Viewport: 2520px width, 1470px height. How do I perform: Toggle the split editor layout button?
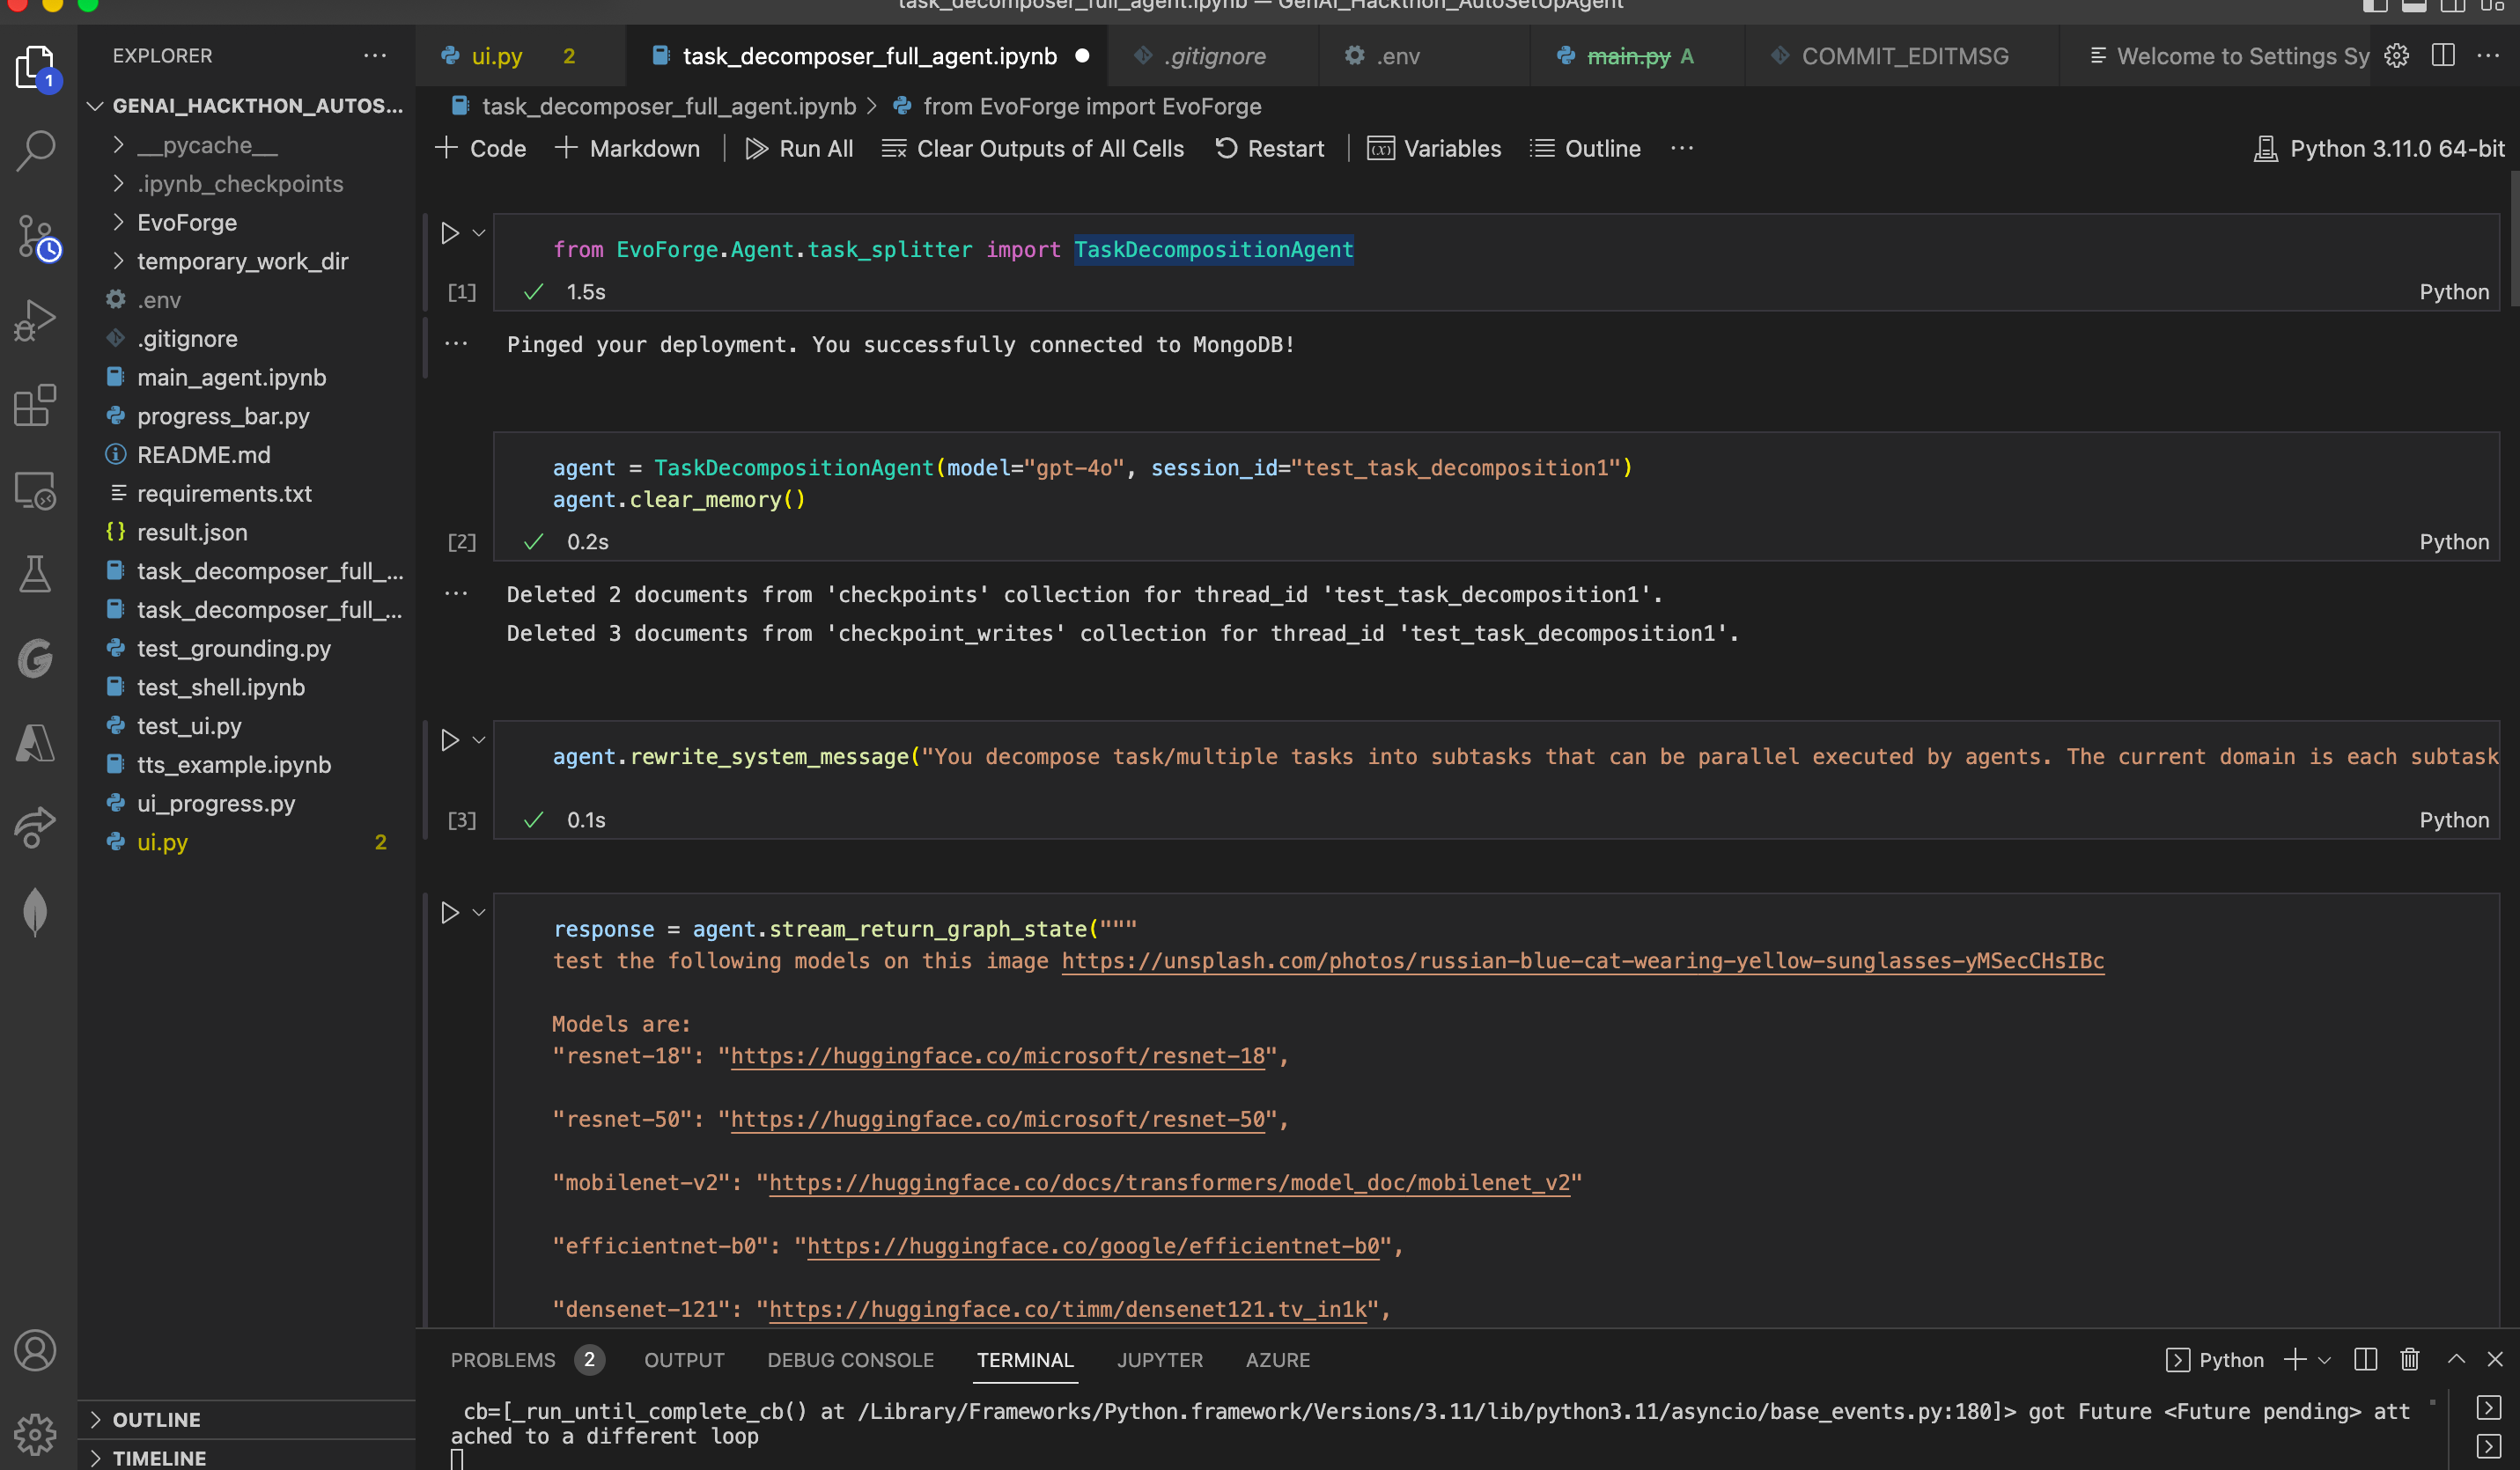point(2443,56)
